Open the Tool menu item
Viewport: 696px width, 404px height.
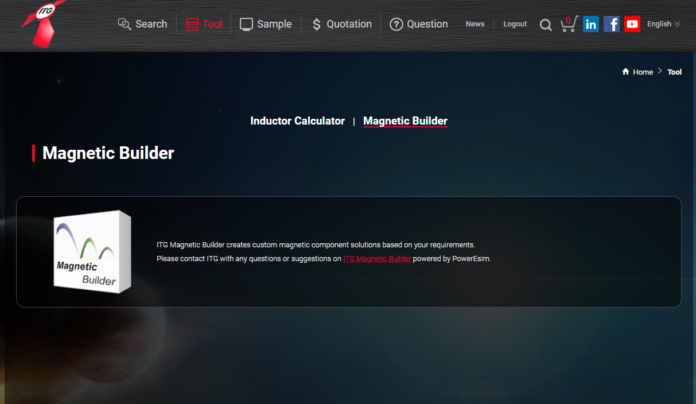(204, 24)
